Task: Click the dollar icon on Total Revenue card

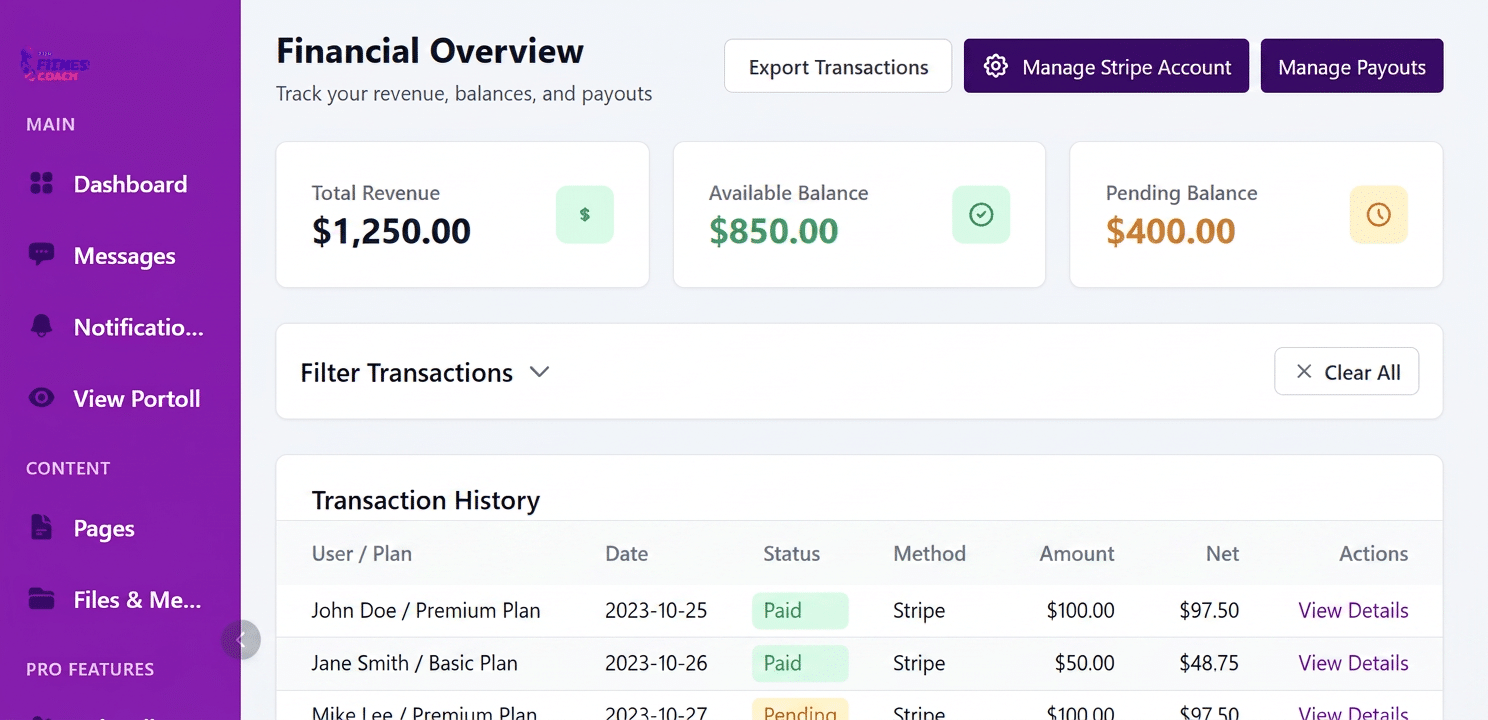Action: coord(585,215)
